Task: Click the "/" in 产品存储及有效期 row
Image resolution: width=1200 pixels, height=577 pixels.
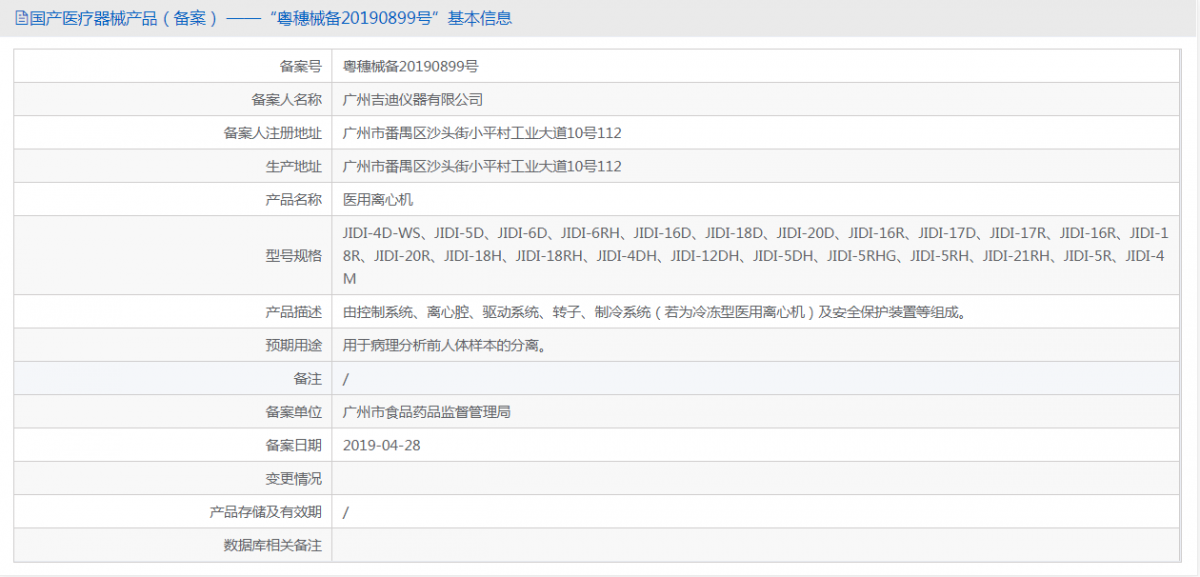Action: (343, 510)
